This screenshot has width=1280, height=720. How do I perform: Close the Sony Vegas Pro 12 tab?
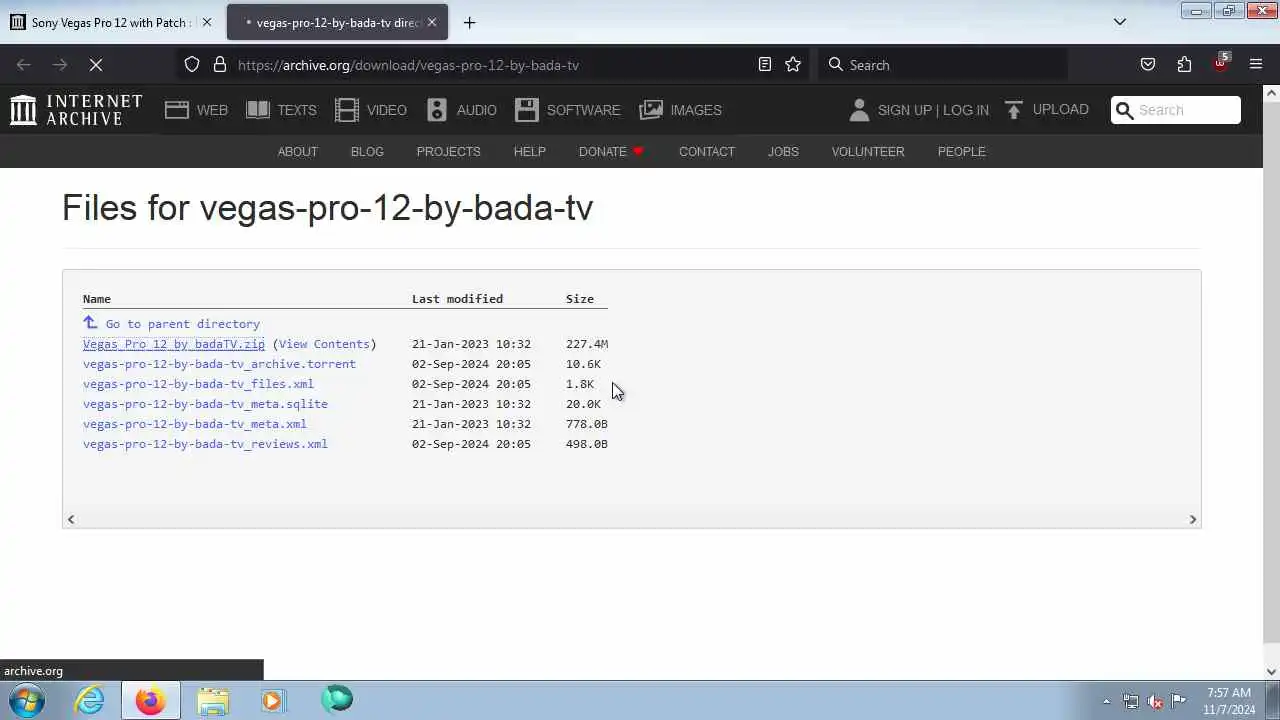click(x=207, y=22)
